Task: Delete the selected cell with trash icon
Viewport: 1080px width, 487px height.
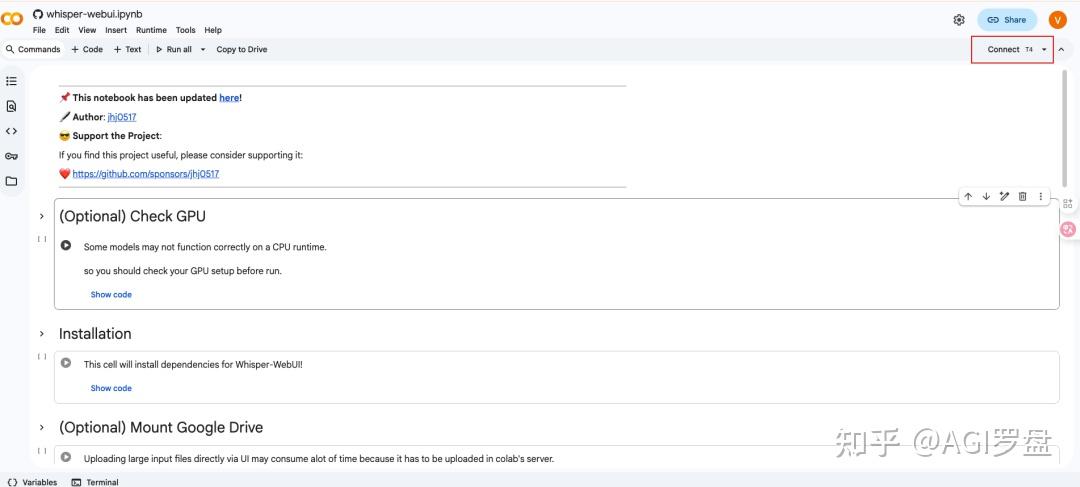Action: tap(1022, 196)
